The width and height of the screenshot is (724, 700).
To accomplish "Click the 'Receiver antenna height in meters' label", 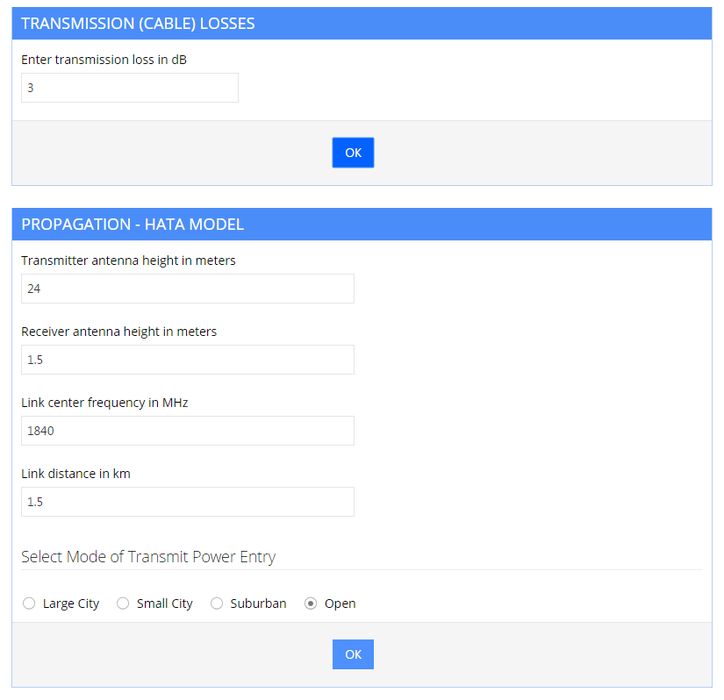I will click(x=119, y=332).
